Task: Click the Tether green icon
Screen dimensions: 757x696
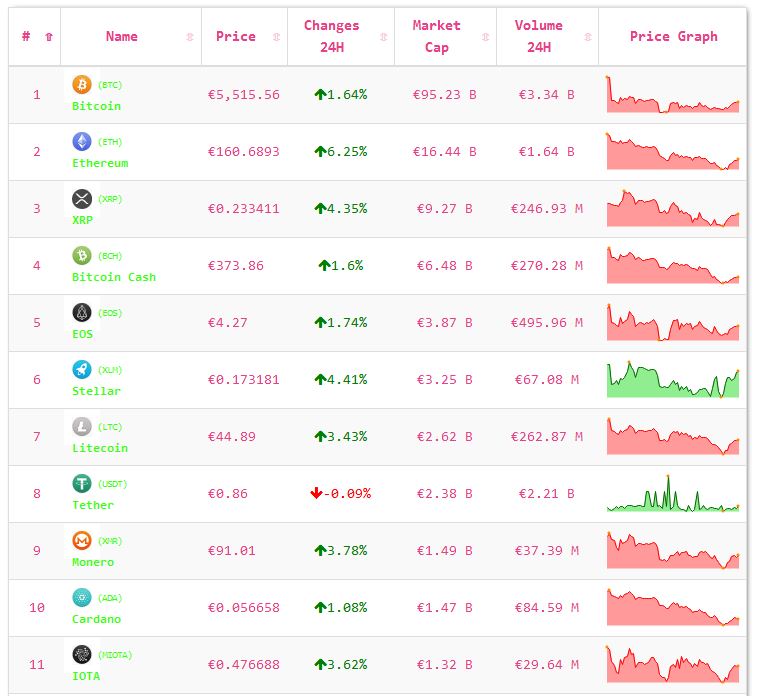Action: pyautogui.click(x=82, y=484)
